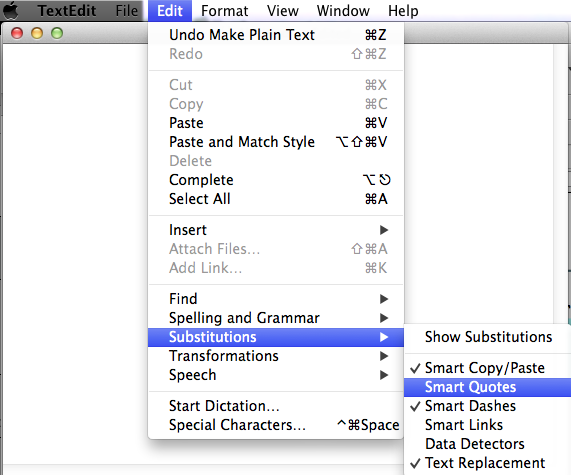Open Special Characters... panel

click(276, 425)
